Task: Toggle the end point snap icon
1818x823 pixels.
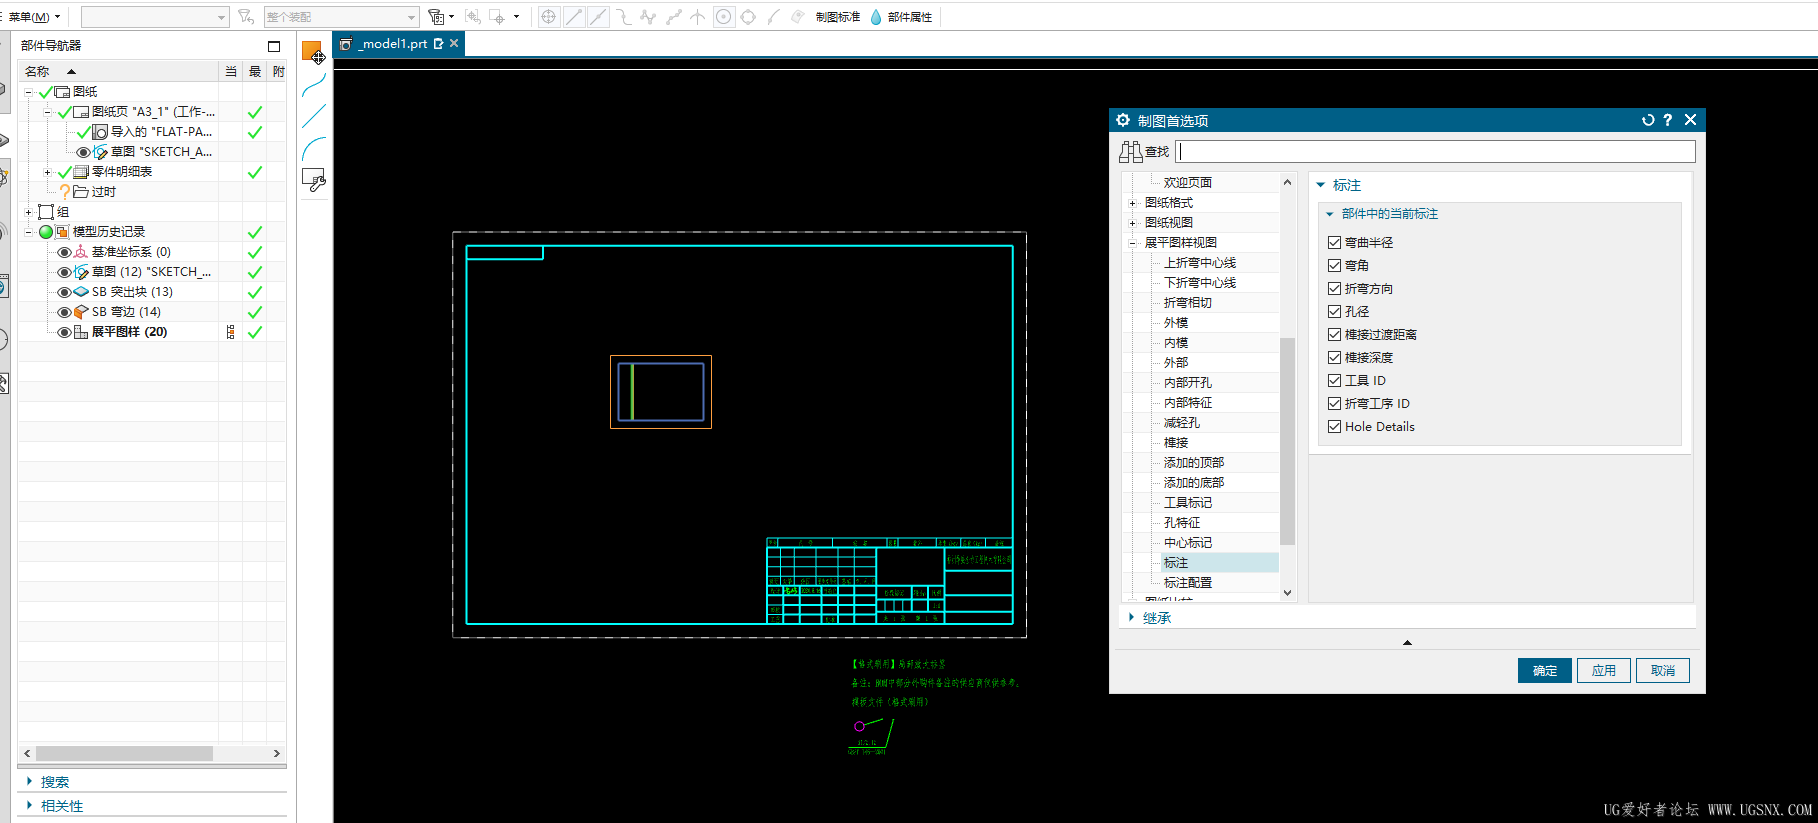Action: click(x=573, y=17)
